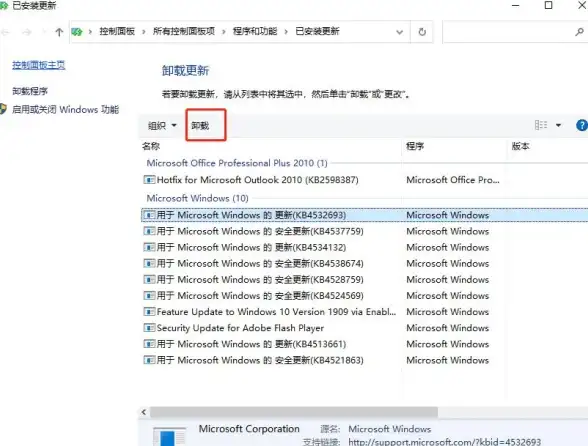Select Security Update for Adobe Flash Player
The width and height of the screenshot is (588, 446).
click(240, 328)
